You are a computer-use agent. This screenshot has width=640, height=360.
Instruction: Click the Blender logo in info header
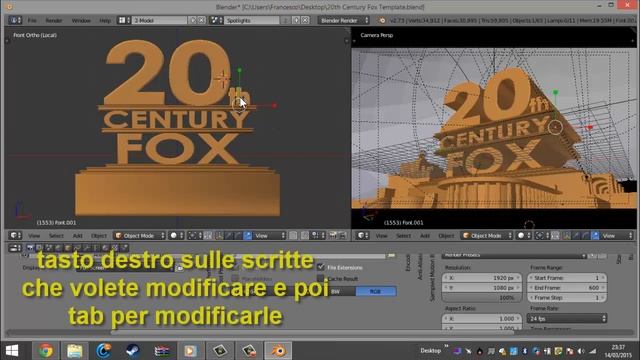point(382,20)
